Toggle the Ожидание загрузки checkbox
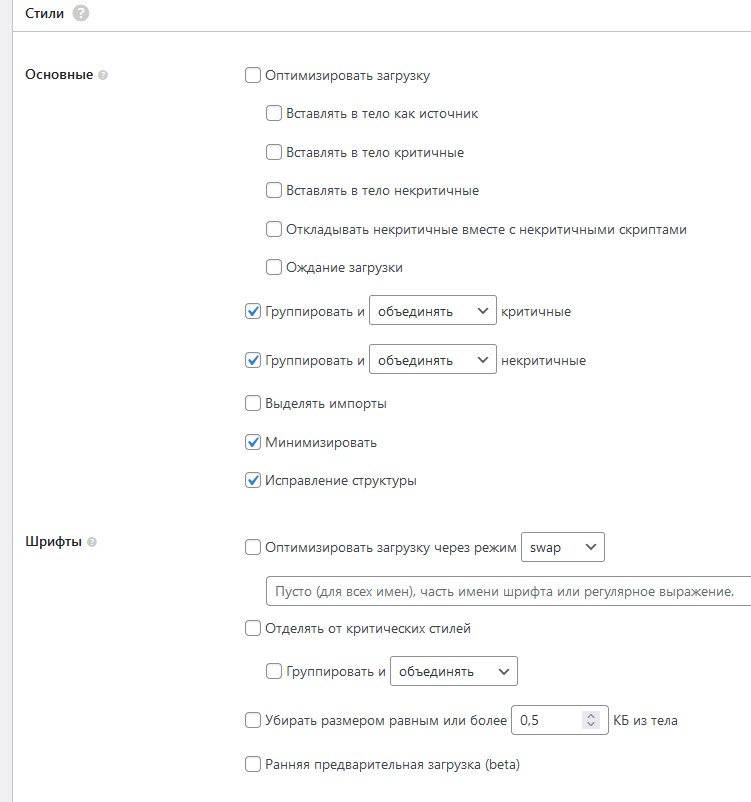 click(x=274, y=268)
